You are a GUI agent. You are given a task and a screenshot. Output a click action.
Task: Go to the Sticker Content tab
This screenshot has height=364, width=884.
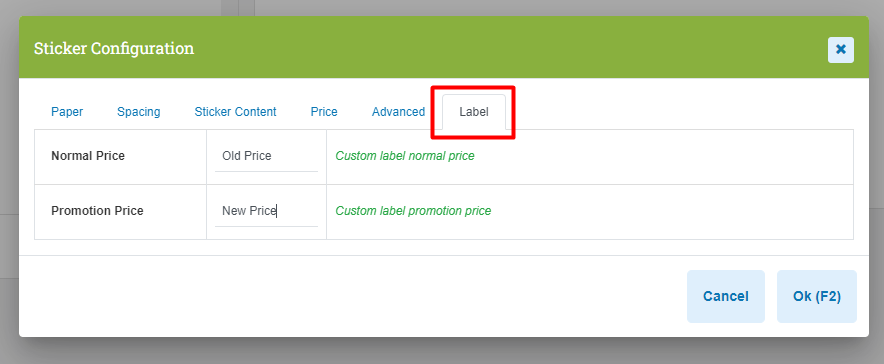(236, 112)
